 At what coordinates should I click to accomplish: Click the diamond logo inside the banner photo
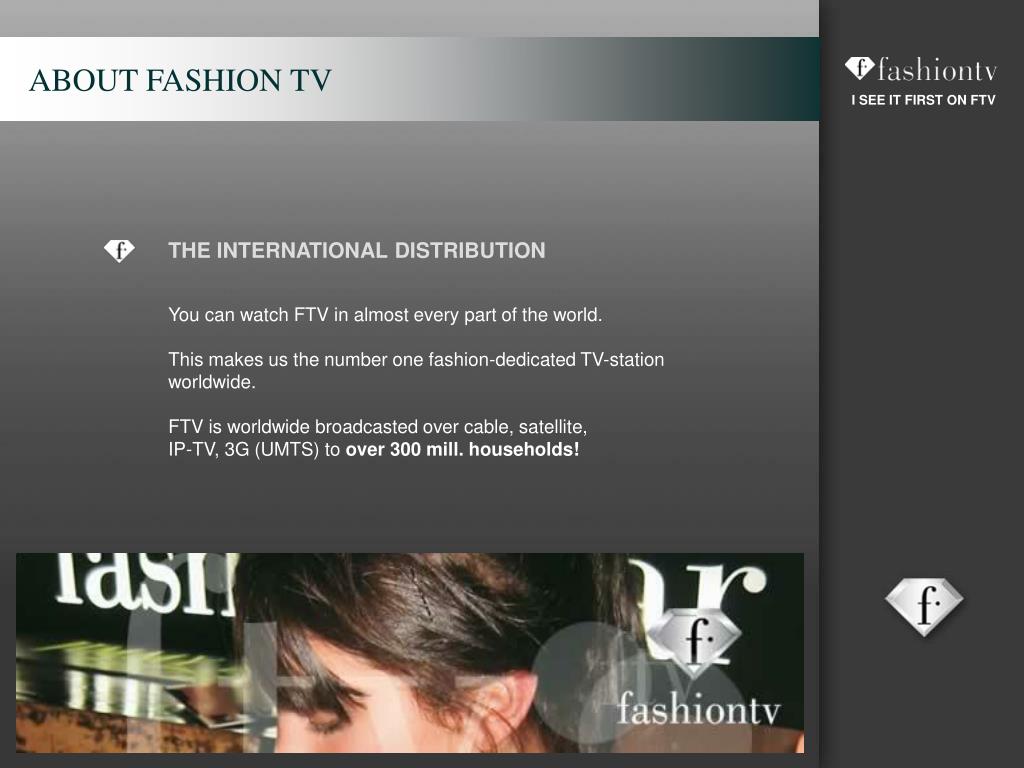click(x=696, y=643)
